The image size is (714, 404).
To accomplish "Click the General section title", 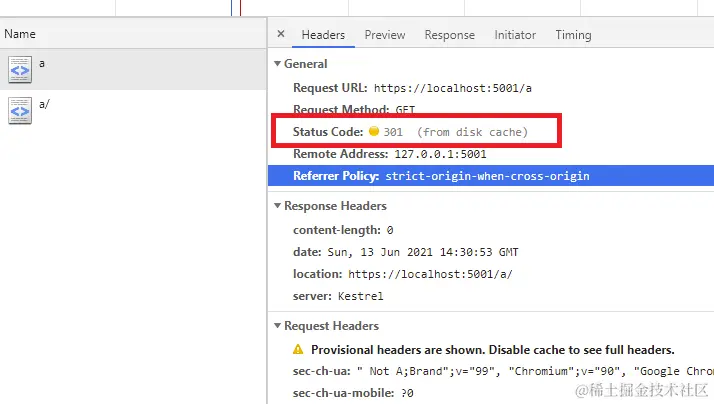I will (x=306, y=64).
